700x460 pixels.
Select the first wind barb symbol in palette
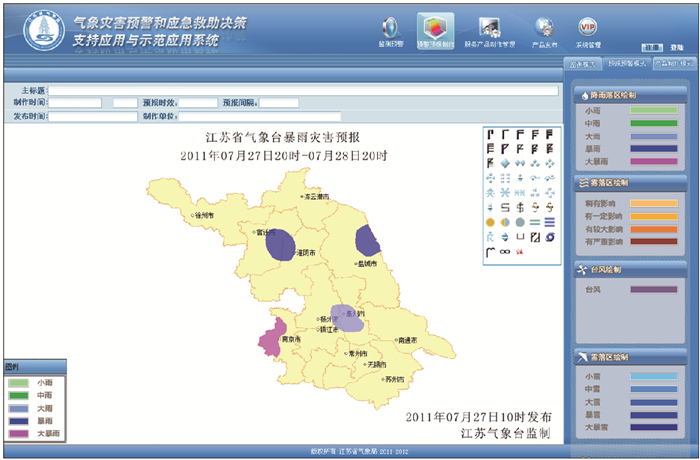(x=490, y=133)
